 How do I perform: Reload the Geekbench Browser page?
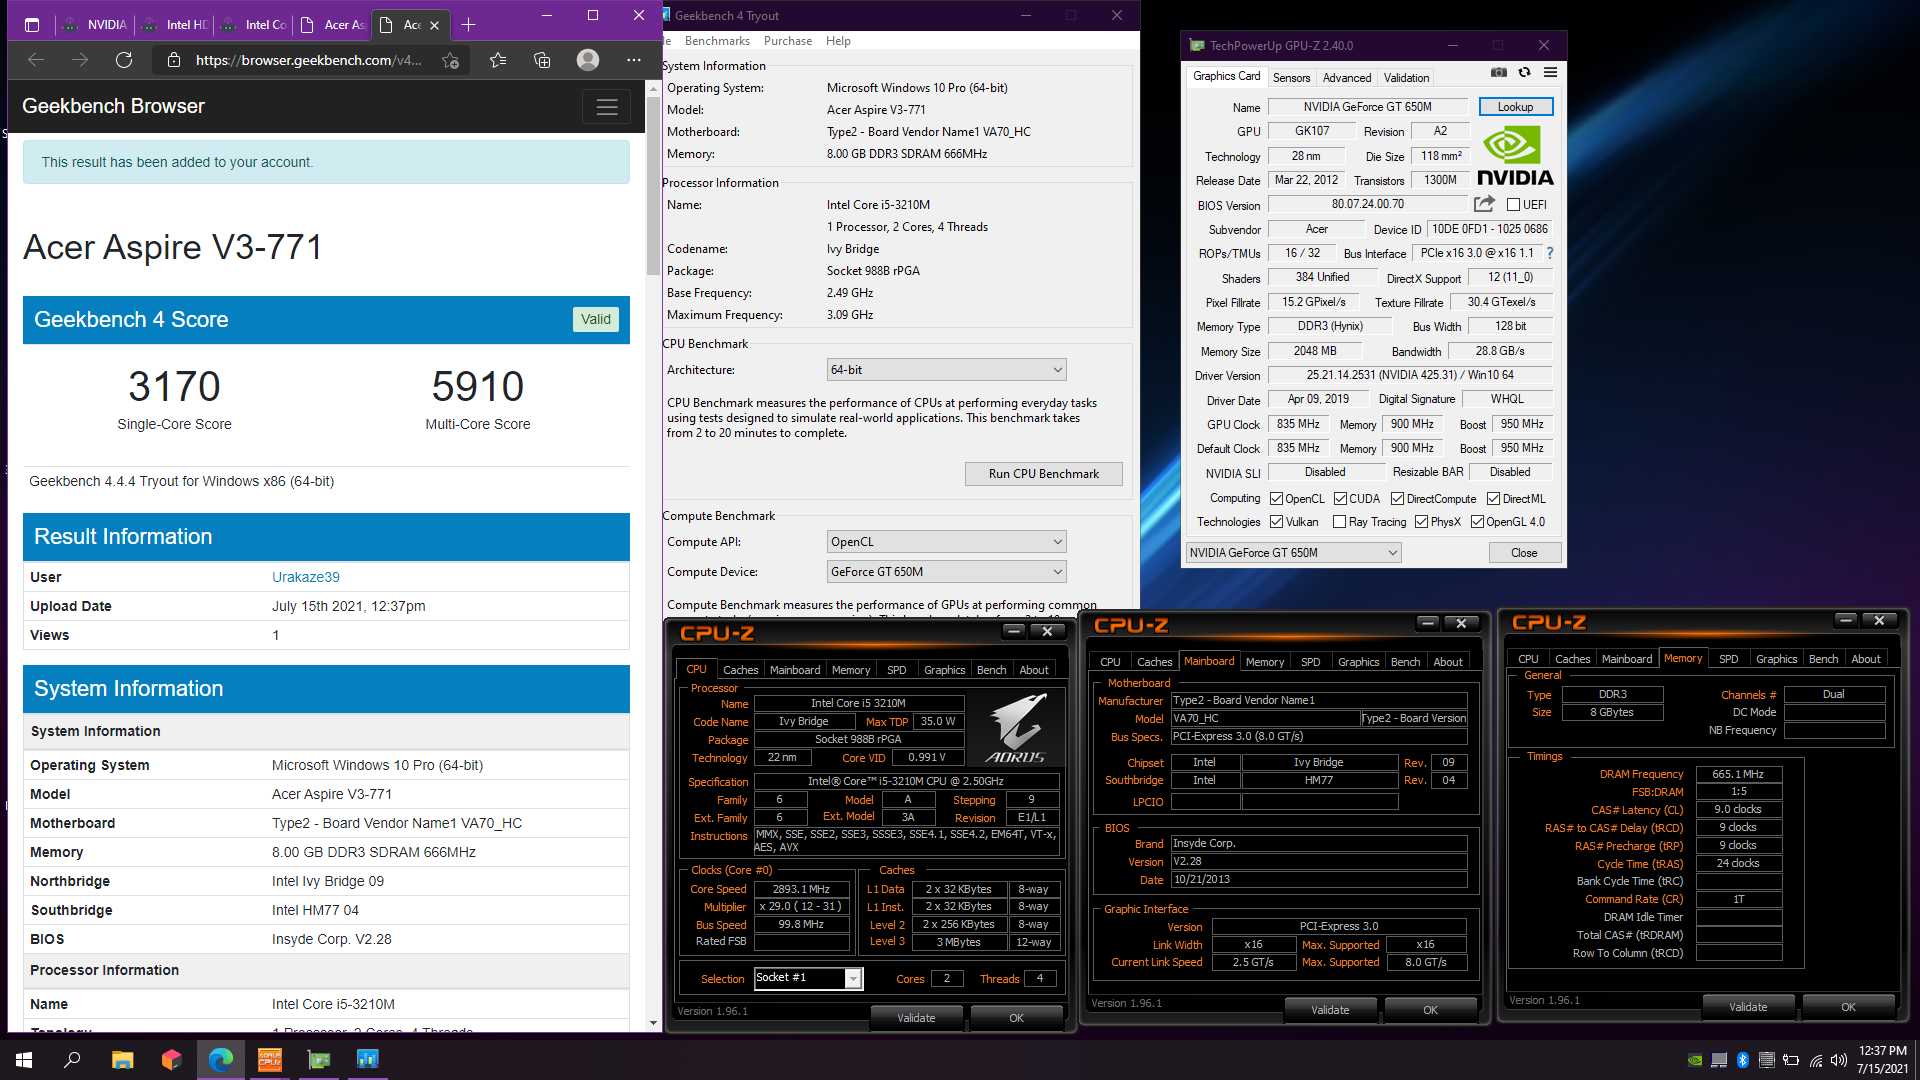(124, 60)
